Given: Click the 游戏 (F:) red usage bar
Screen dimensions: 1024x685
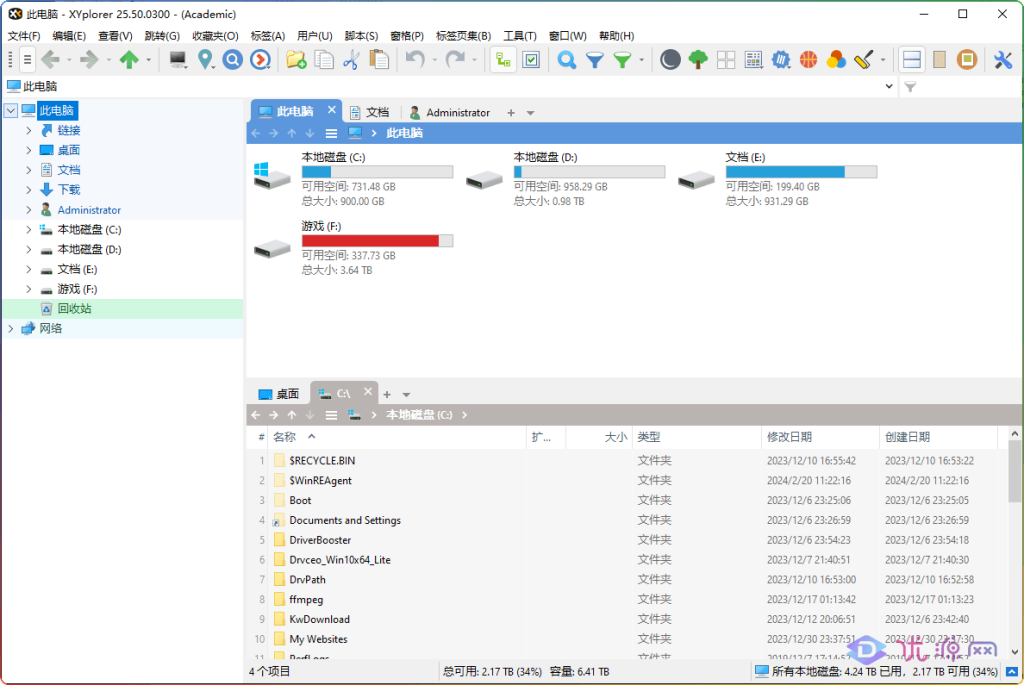Looking at the screenshot, I should (x=377, y=241).
